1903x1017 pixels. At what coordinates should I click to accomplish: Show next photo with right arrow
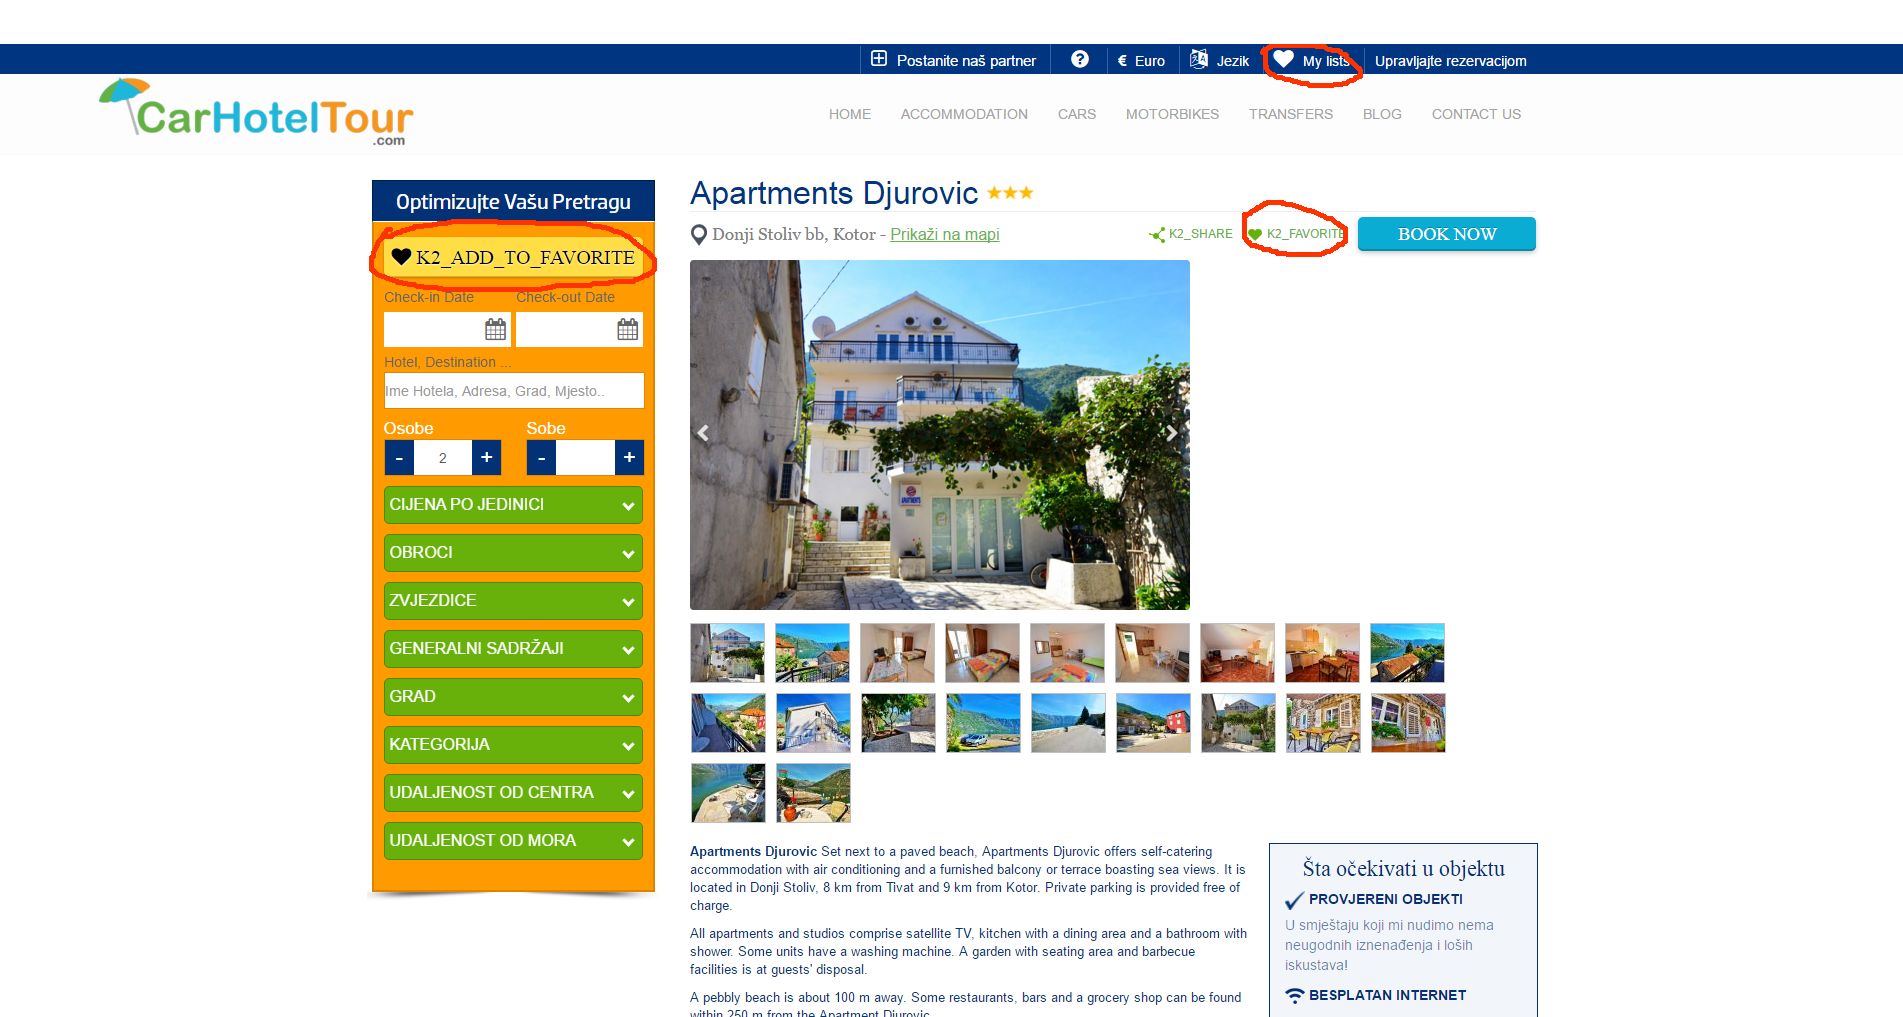pyautogui.click(x=1171, y=433)
